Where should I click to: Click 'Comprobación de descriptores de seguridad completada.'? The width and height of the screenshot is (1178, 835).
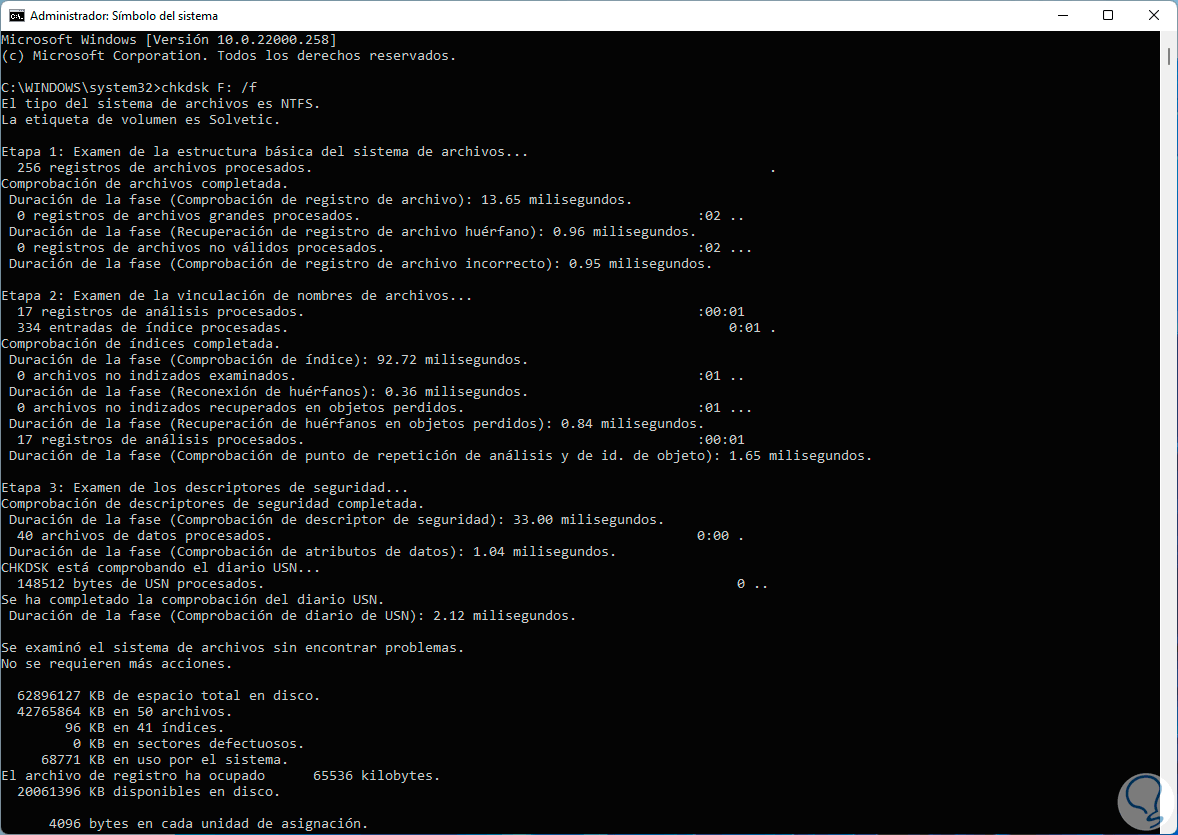pos(213,504)
